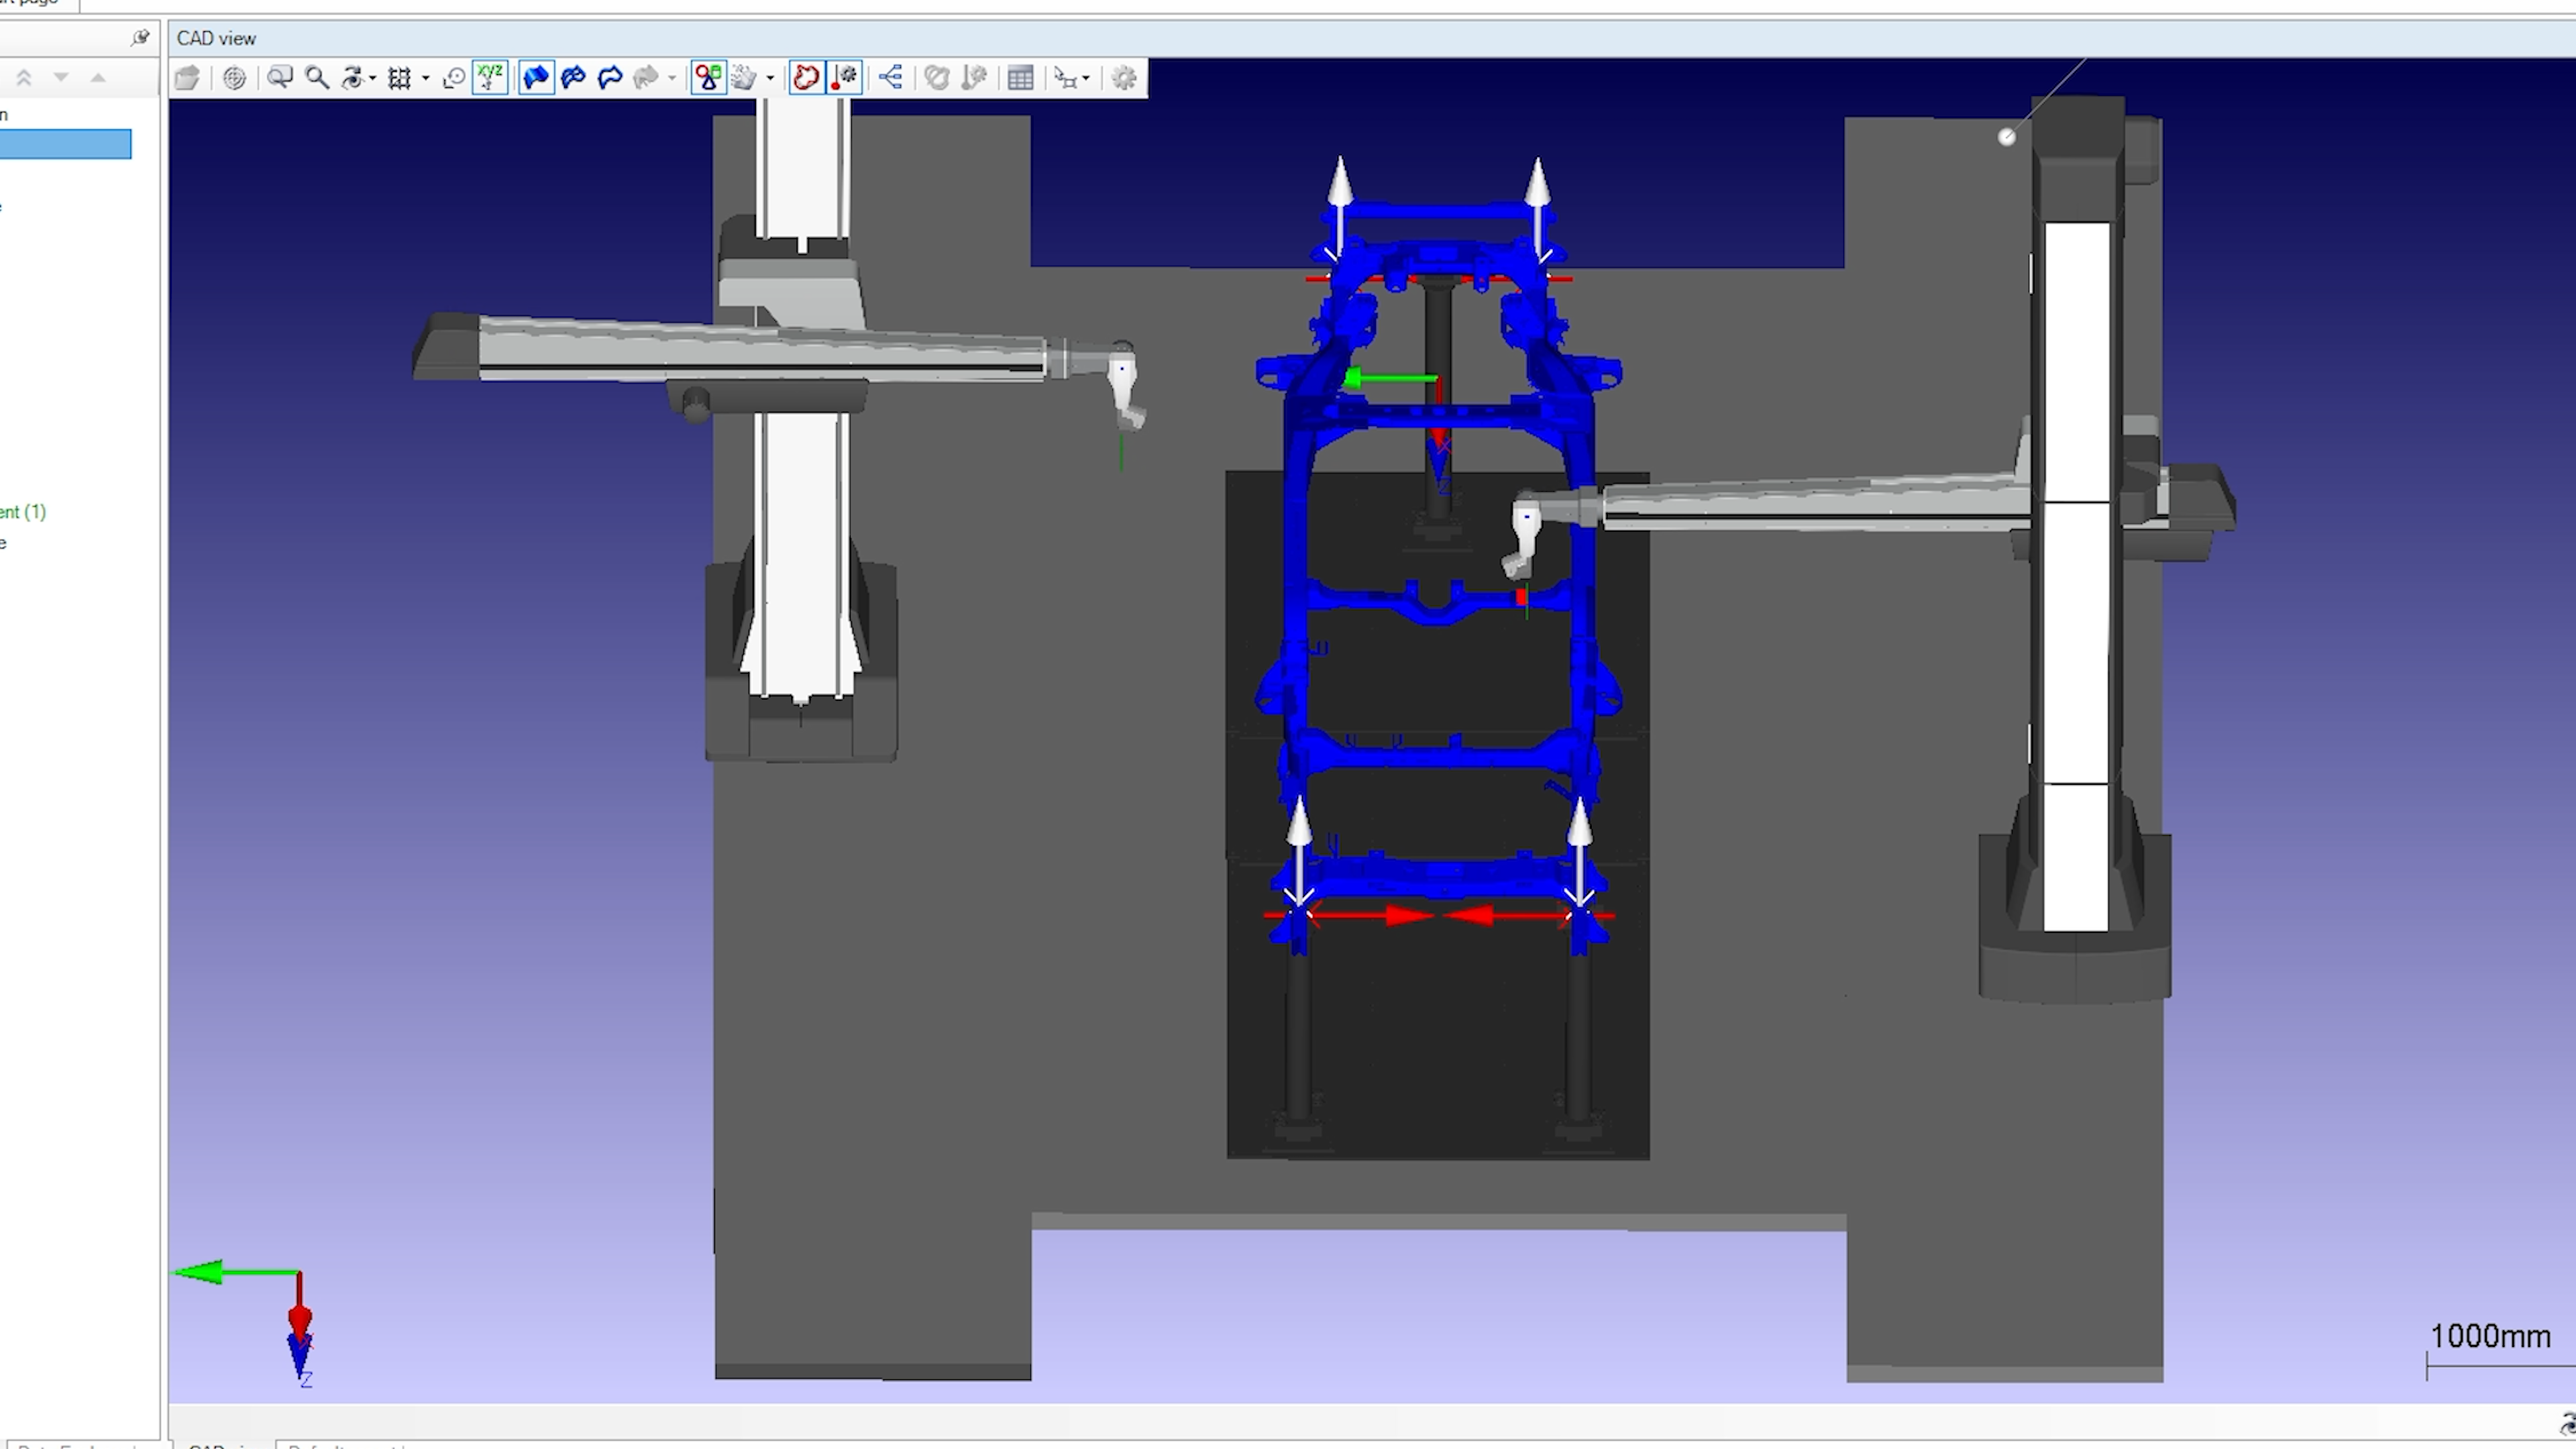This screenshot has width=2576, height=1449.
Task: Click the '1000mm' scale label
Action: point(2490,1336)
